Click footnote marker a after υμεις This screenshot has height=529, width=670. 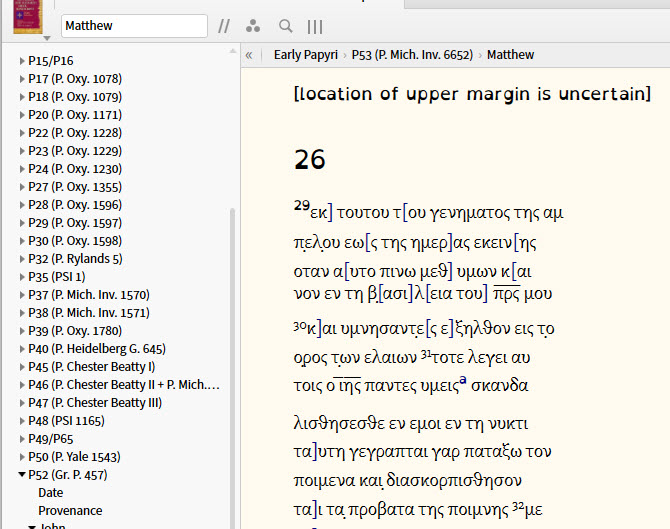(x=463, y=381)
